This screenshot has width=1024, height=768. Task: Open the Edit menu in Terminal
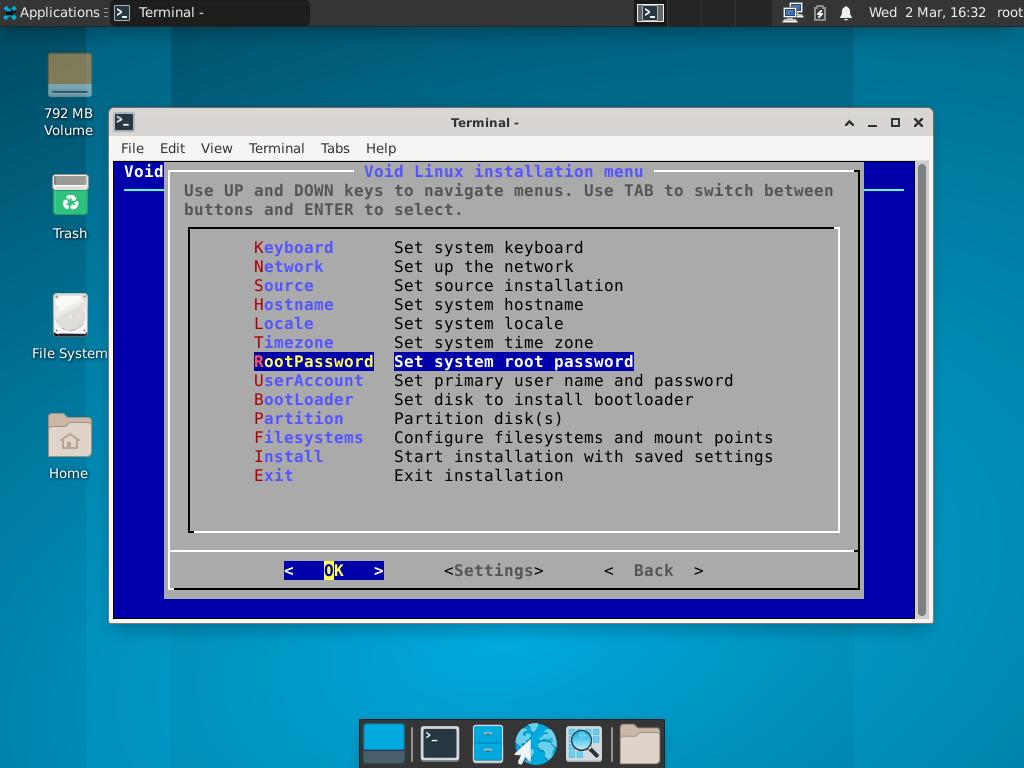click(172, 148)
